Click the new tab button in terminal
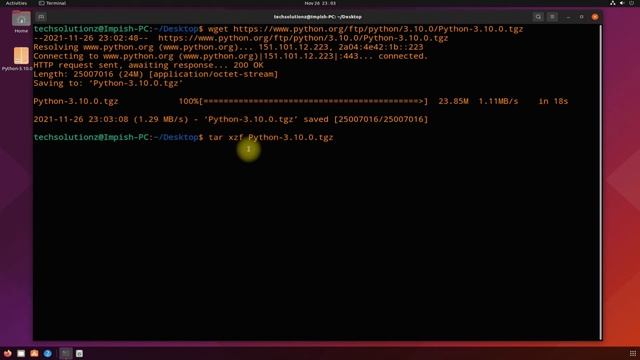The image size is (640, 360). (x=41, y=17)
